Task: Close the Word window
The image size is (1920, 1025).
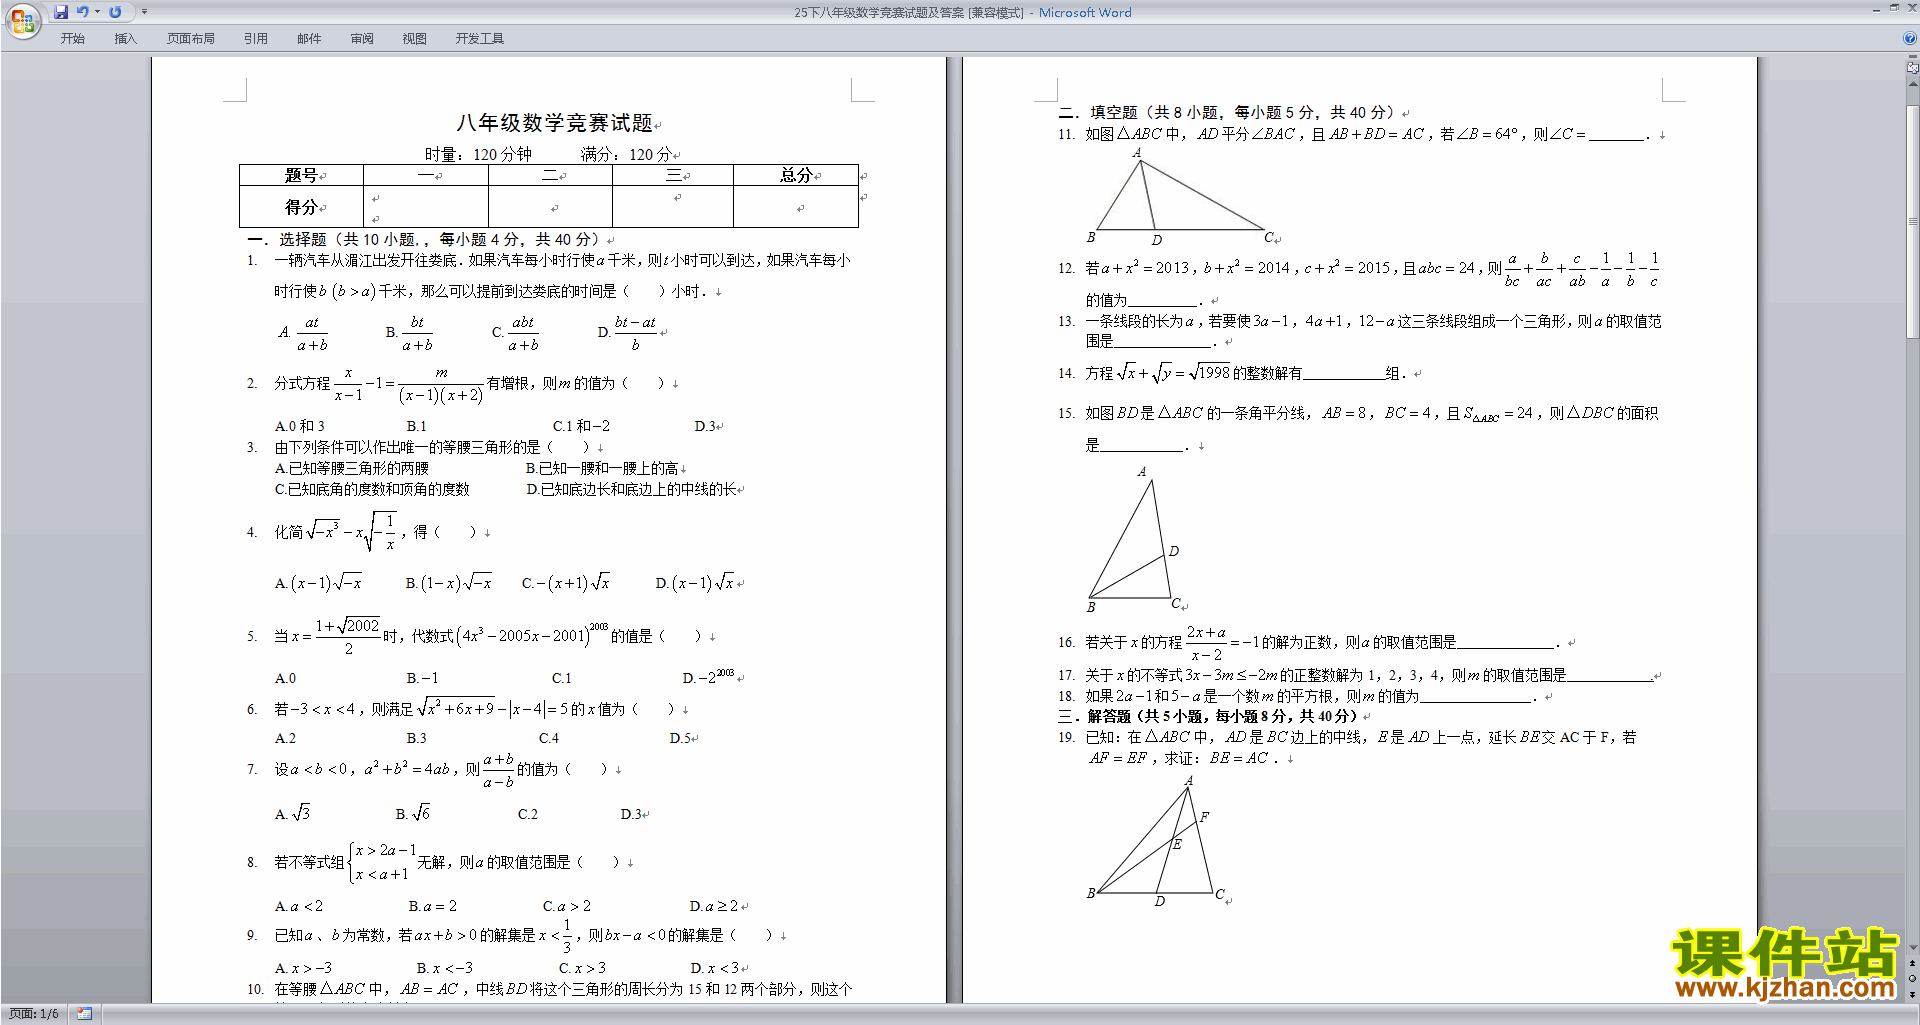Action: pyautogui.click(x=1911, y=8)
